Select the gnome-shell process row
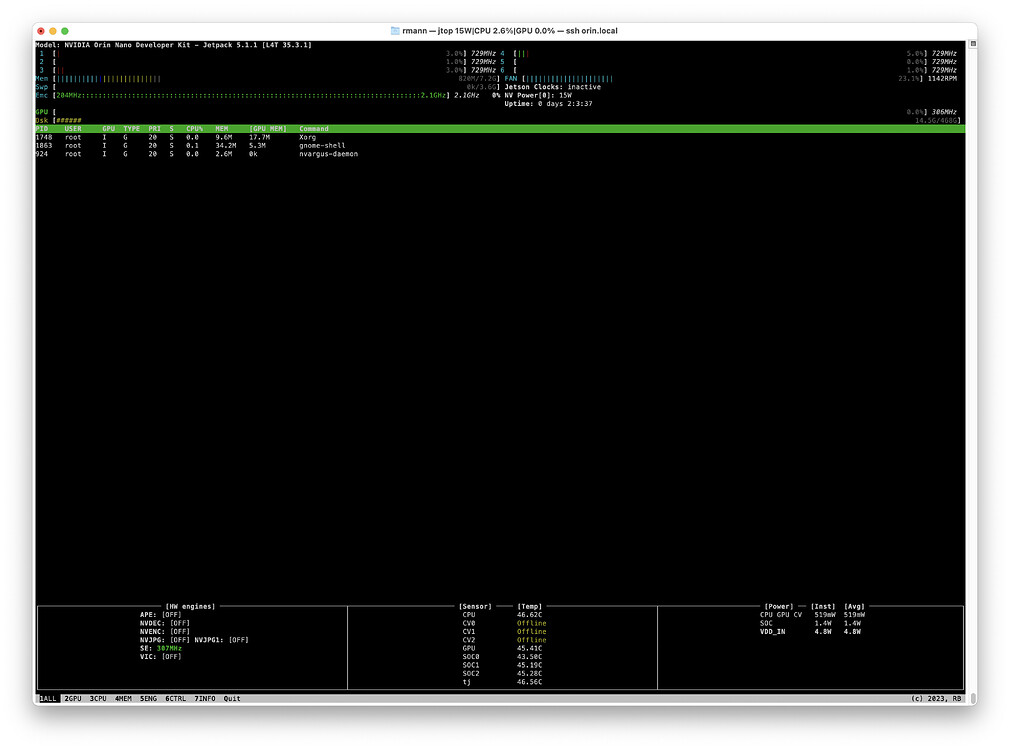This screenshot has width=1011, height=750. [200, 145]
